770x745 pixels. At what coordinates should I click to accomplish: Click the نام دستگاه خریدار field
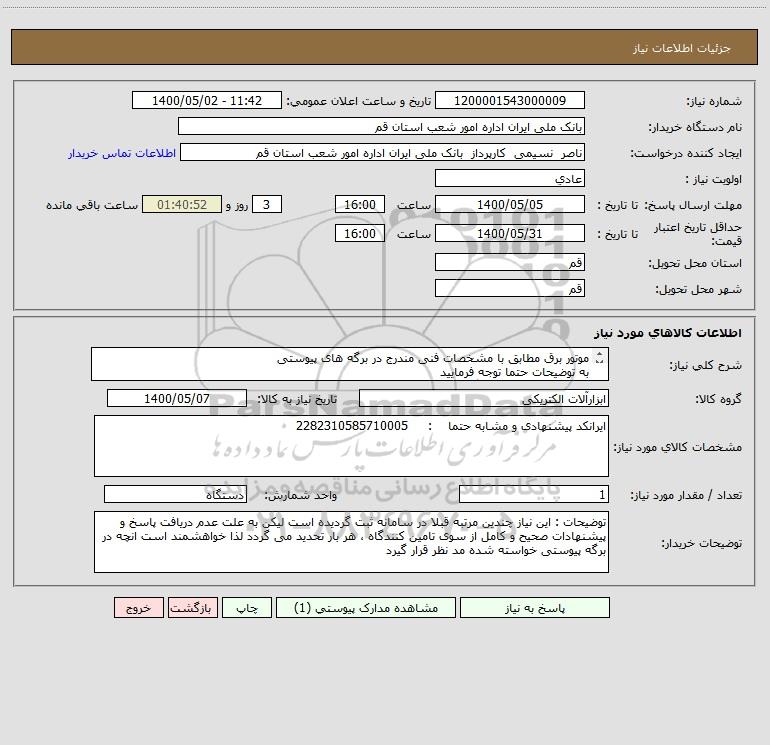tap(381, 126)
